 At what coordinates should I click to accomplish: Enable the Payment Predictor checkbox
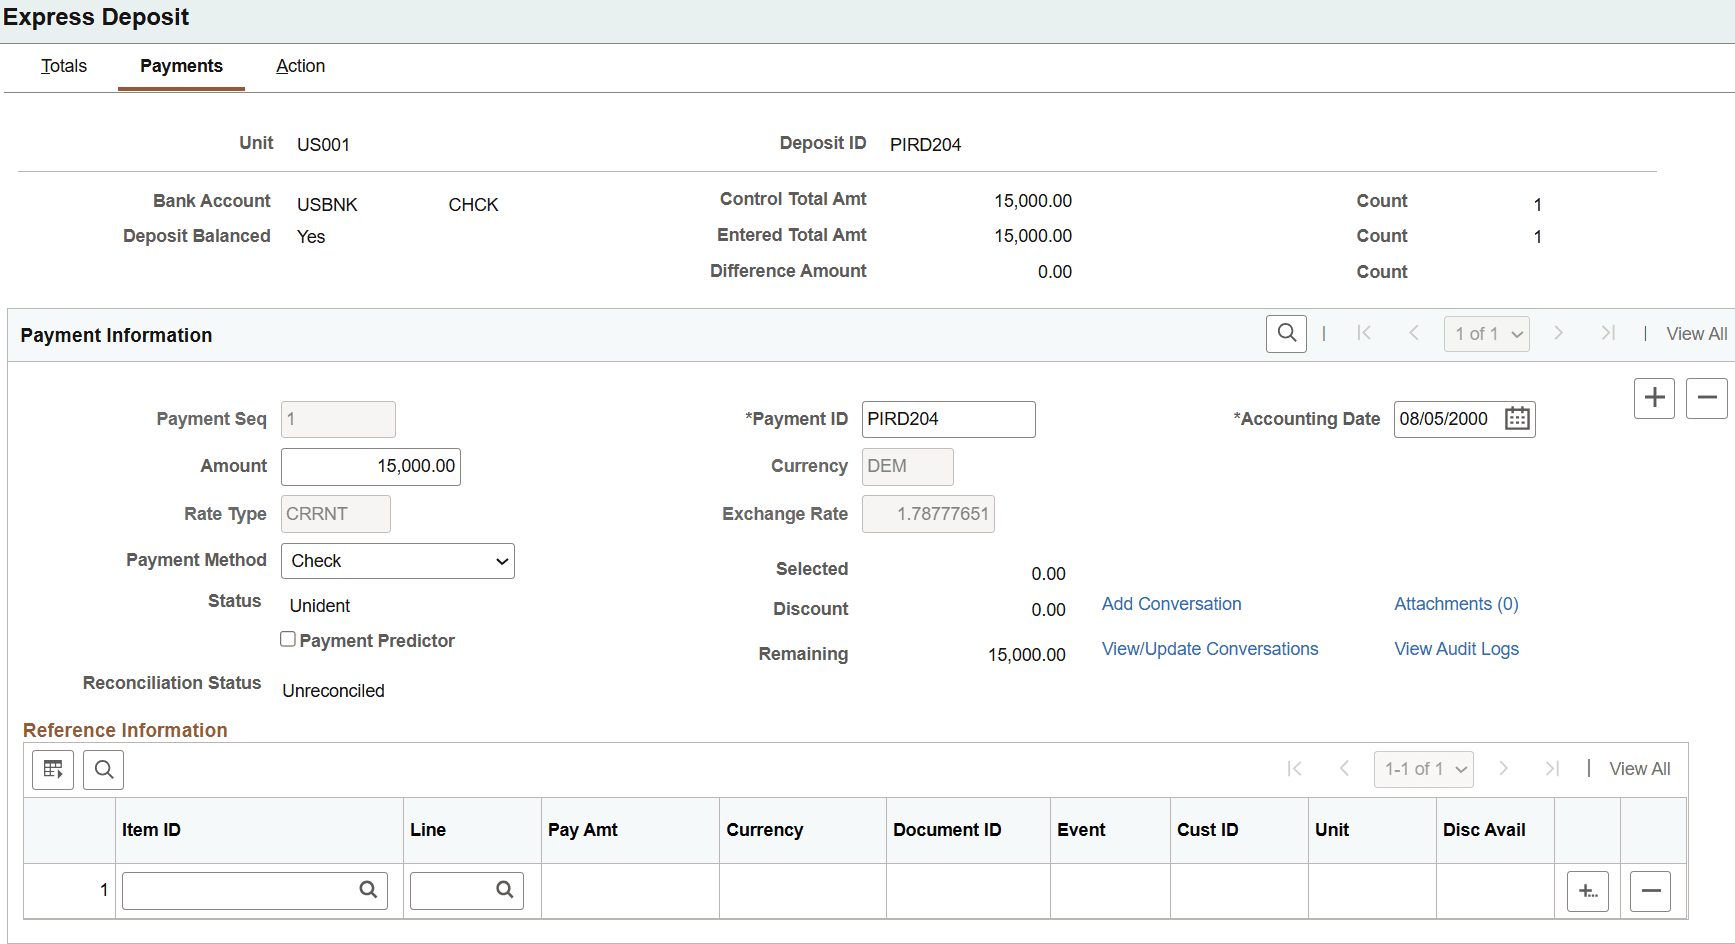288,639
